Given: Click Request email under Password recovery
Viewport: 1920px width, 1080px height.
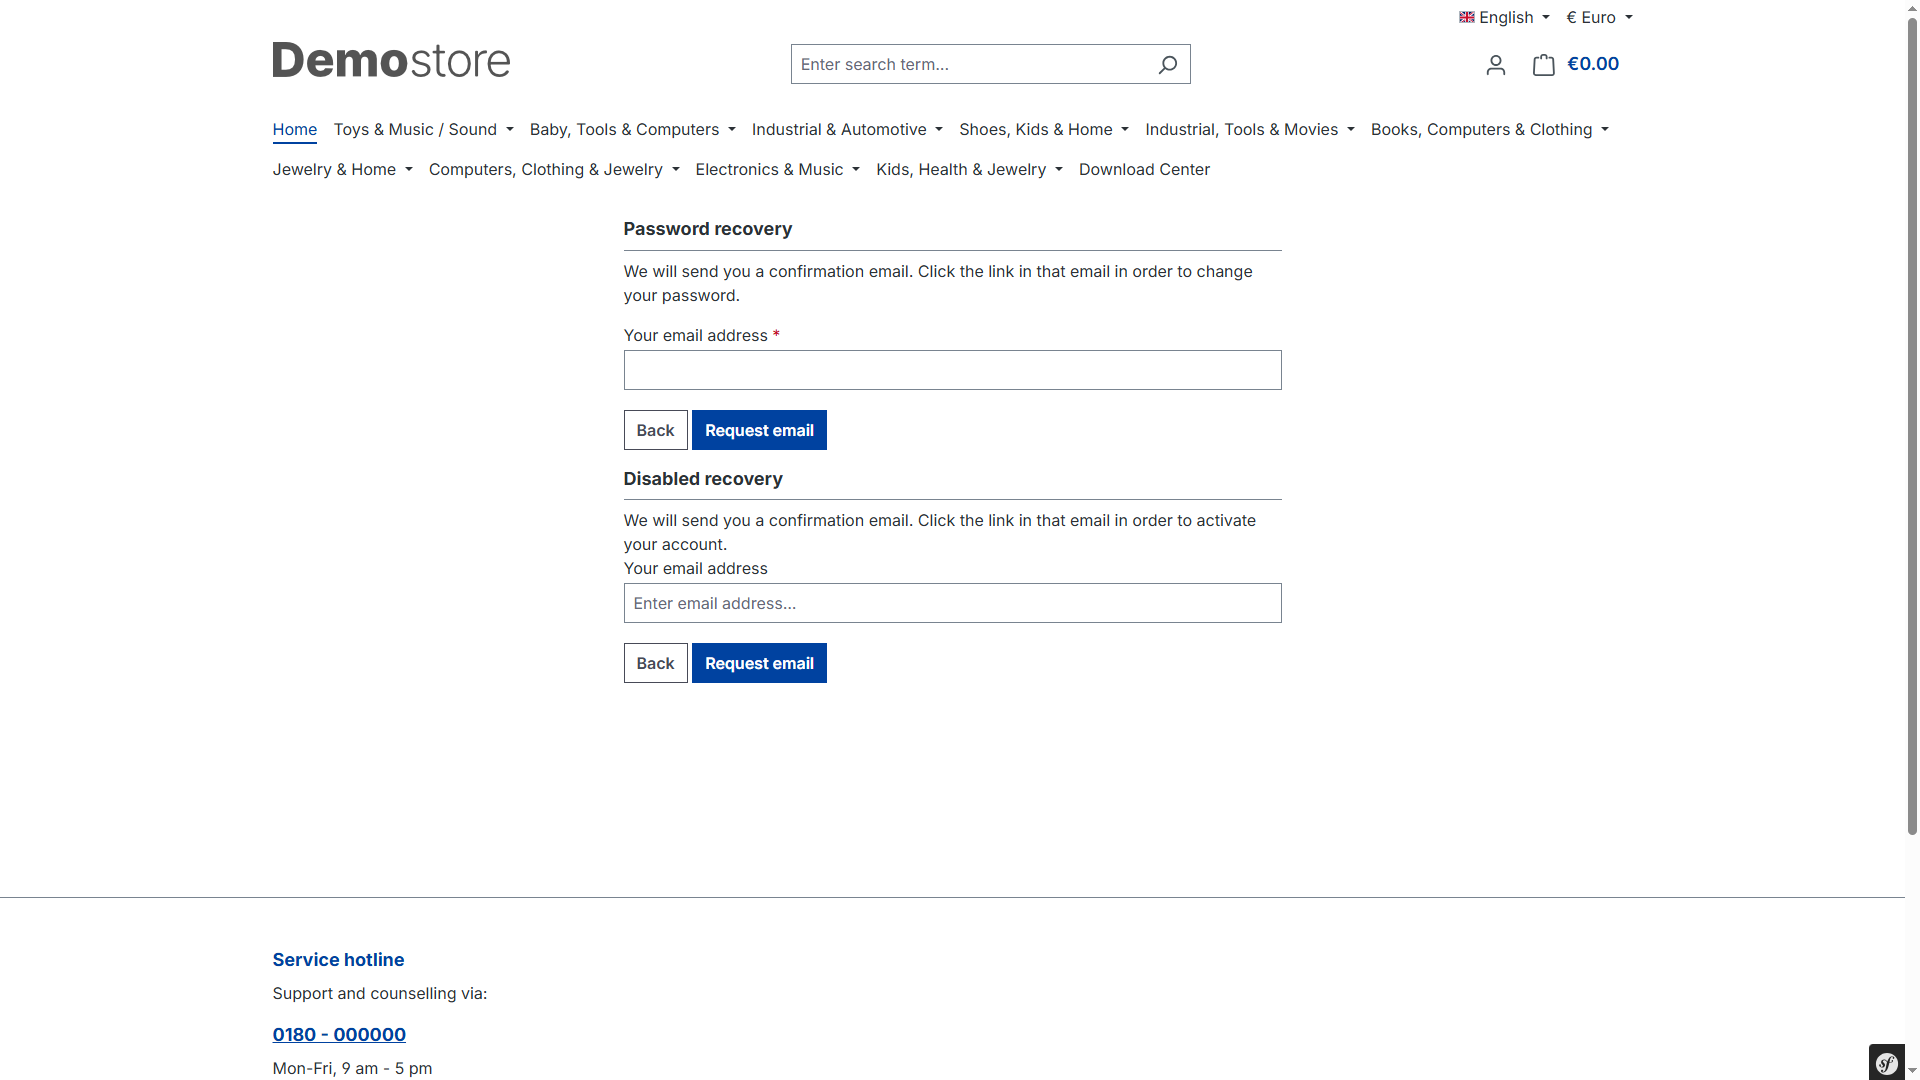Looking at the screenshot, I should pos(759,430).
